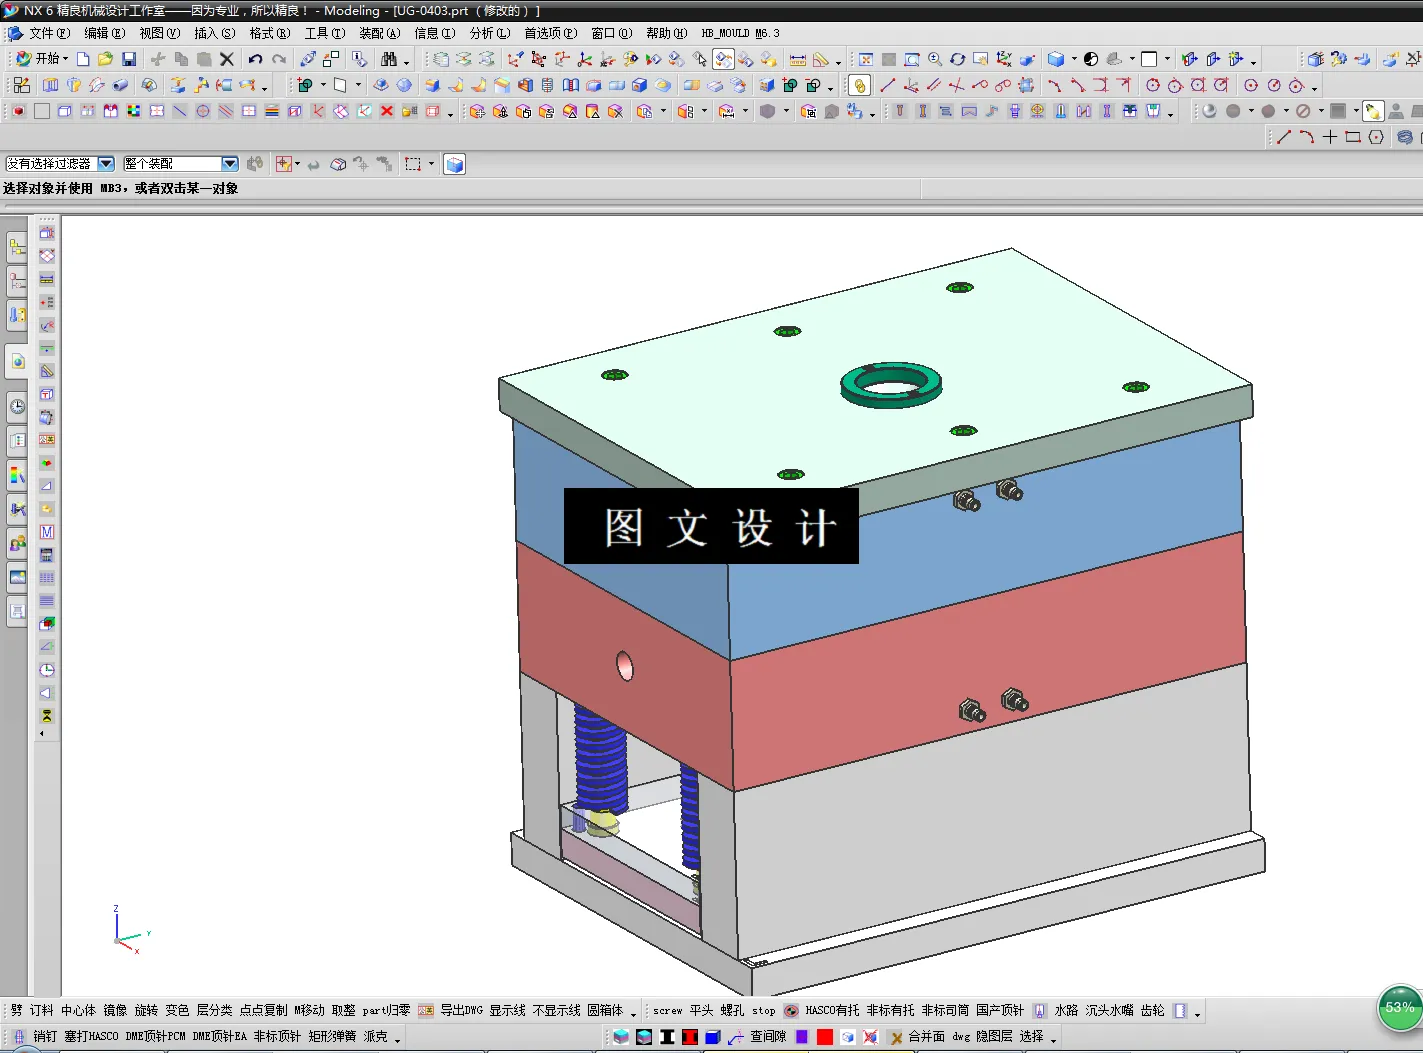Toggle the rectangle selection marquee mode
Image resolution: width=1423 pixels, height=1053 pixels.
[x=412, y=163]
